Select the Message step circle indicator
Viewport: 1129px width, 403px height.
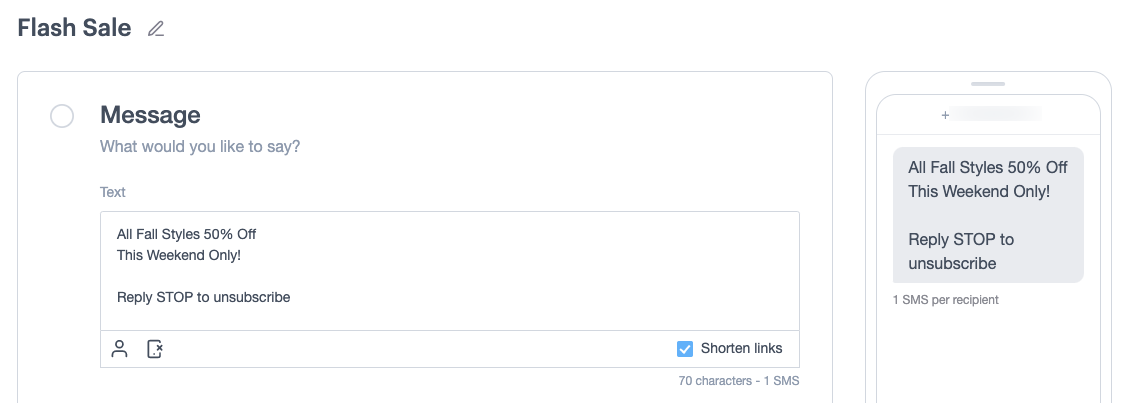point(62,117)
